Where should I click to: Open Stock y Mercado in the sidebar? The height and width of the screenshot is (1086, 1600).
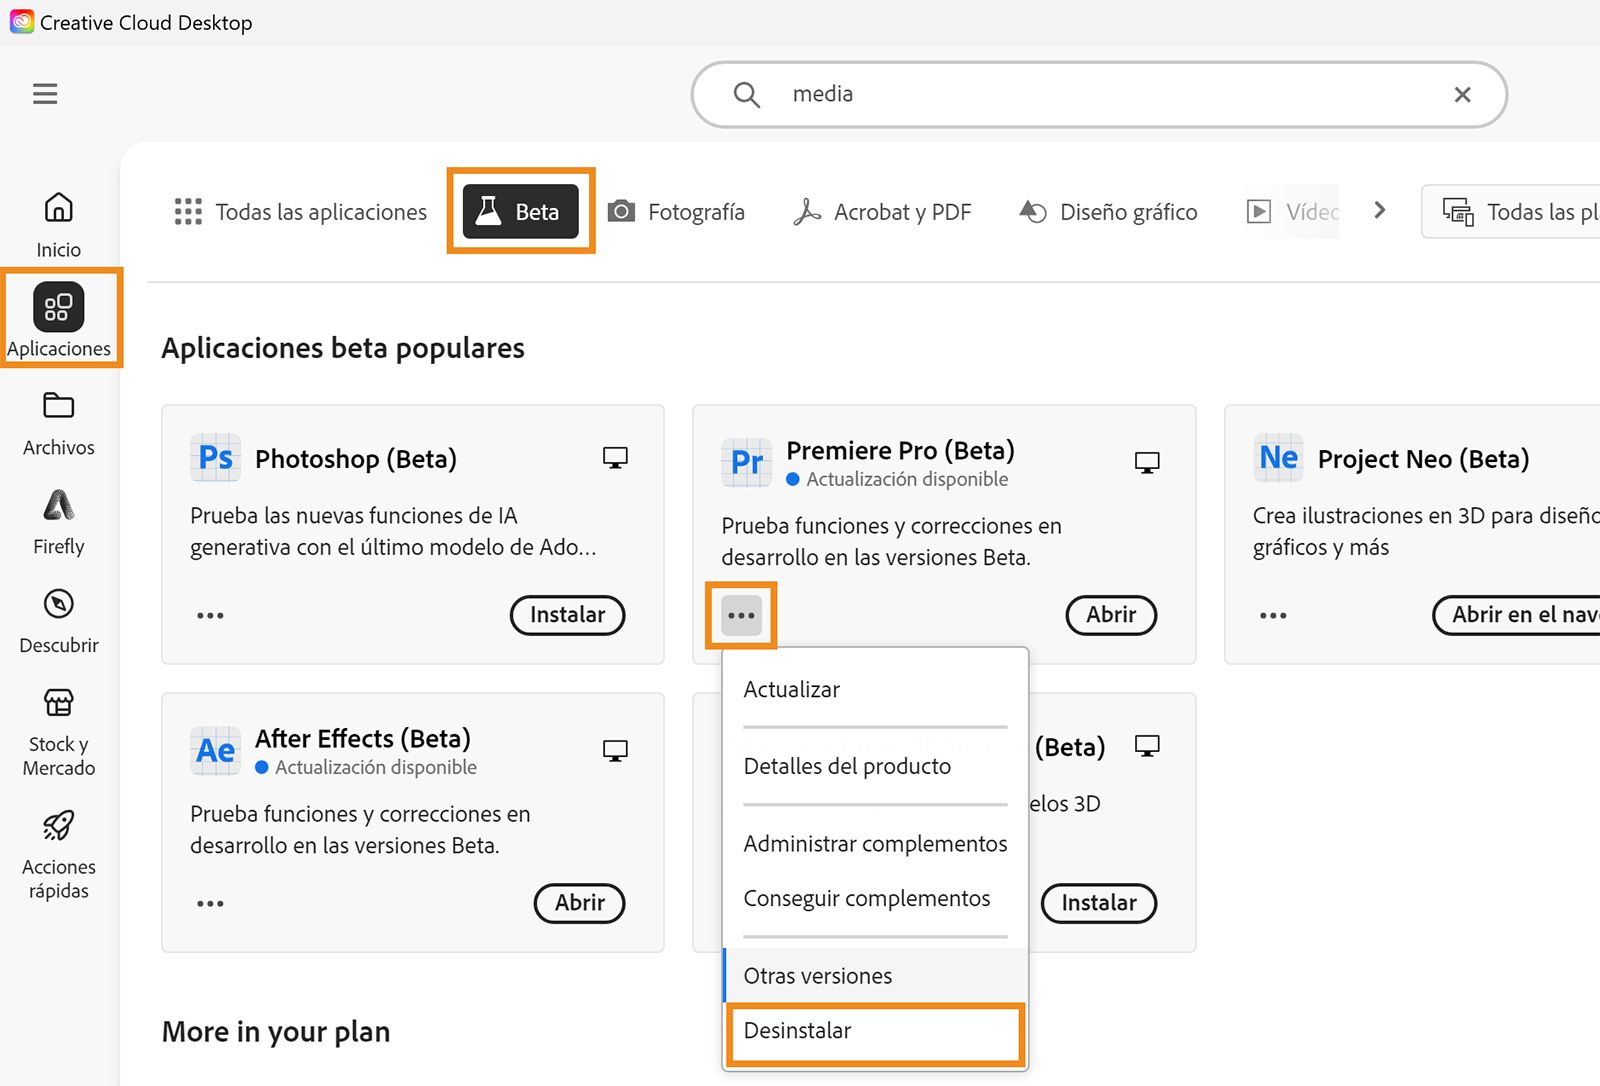pyautogui.click(x=59, y=732)
